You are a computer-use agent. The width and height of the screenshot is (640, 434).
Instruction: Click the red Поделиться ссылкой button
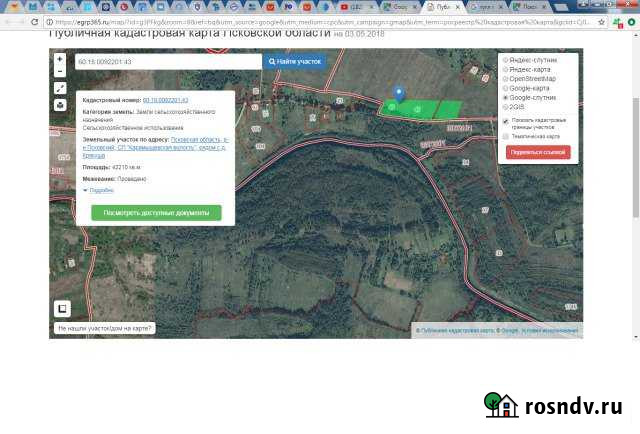coord(538,152)
